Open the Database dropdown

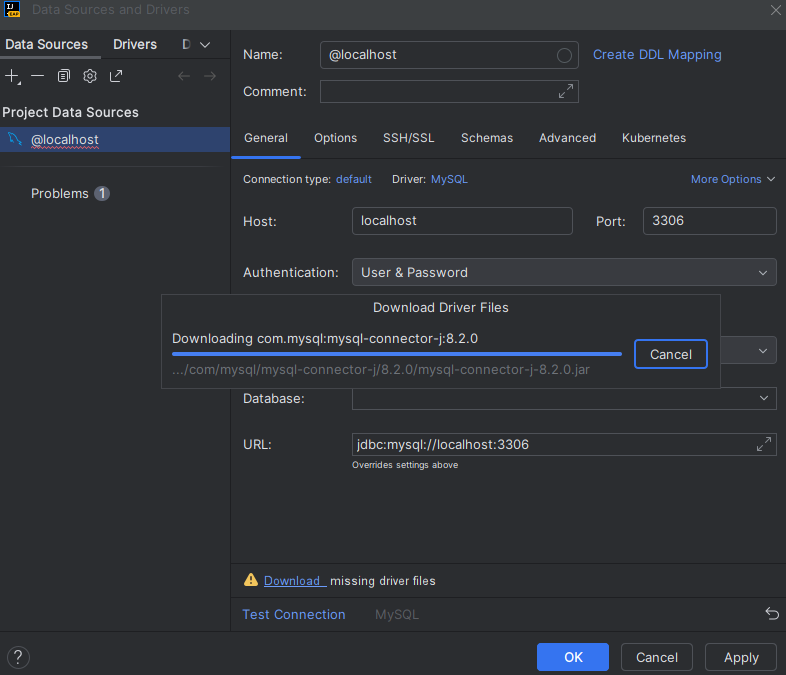tap(564, 398)
